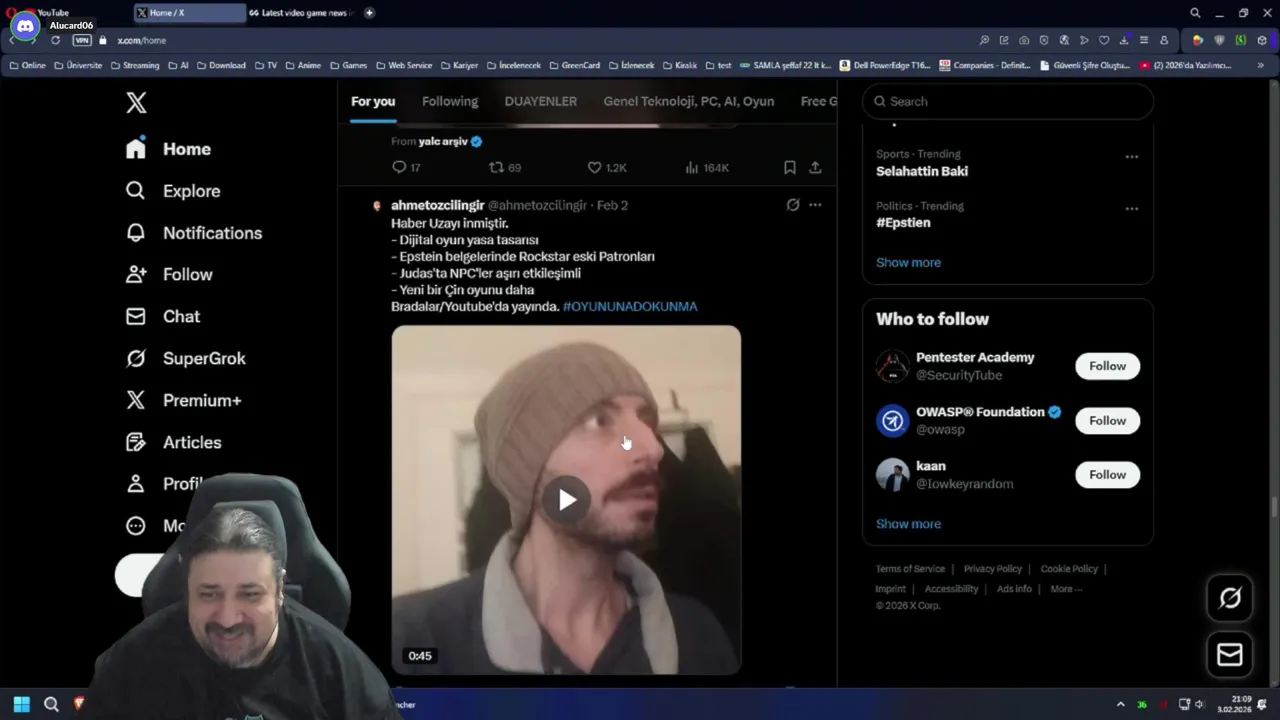1280x720 pixels.
Task: Share the yalc arşiv post
Action: [x=815, y=167]
